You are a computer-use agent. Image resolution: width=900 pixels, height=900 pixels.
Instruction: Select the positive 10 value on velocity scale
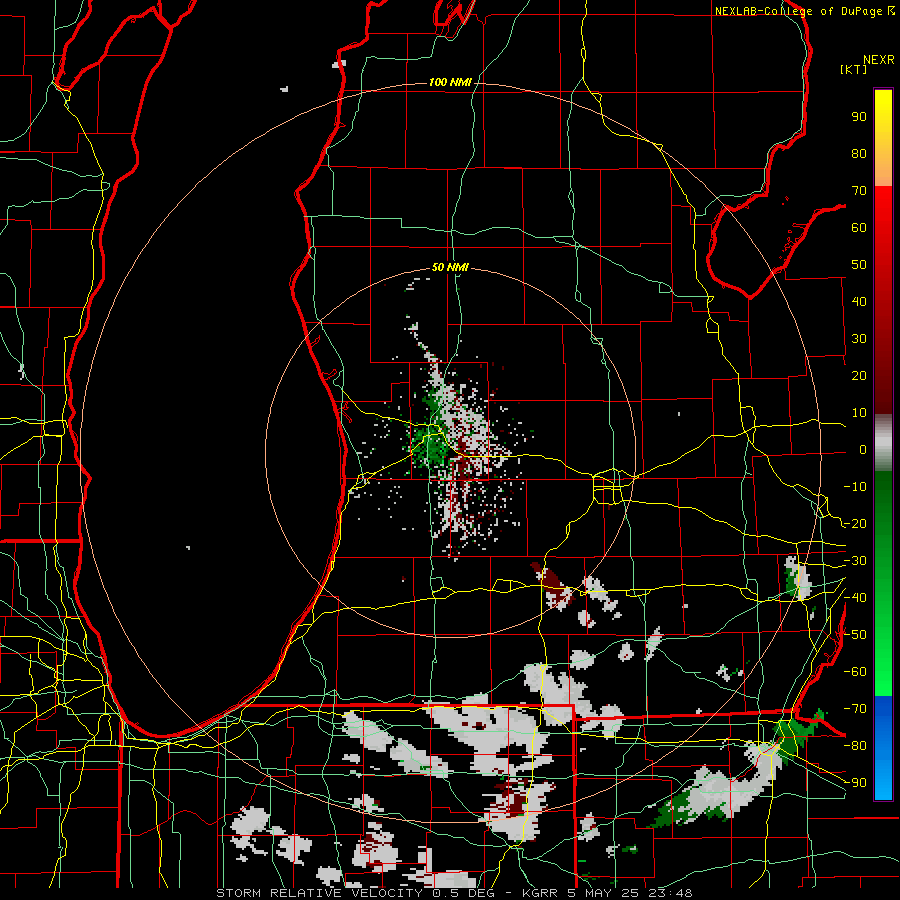pos(859,413)
